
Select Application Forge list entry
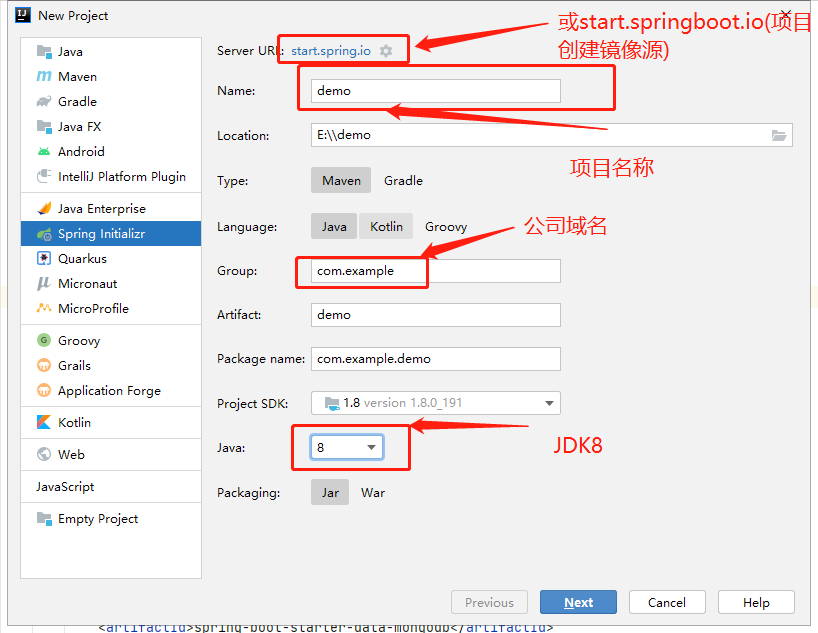tap(111, 390)
